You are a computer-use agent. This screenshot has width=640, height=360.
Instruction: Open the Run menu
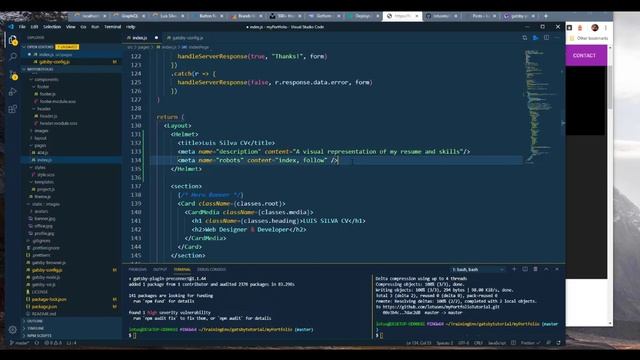(95, 27)
